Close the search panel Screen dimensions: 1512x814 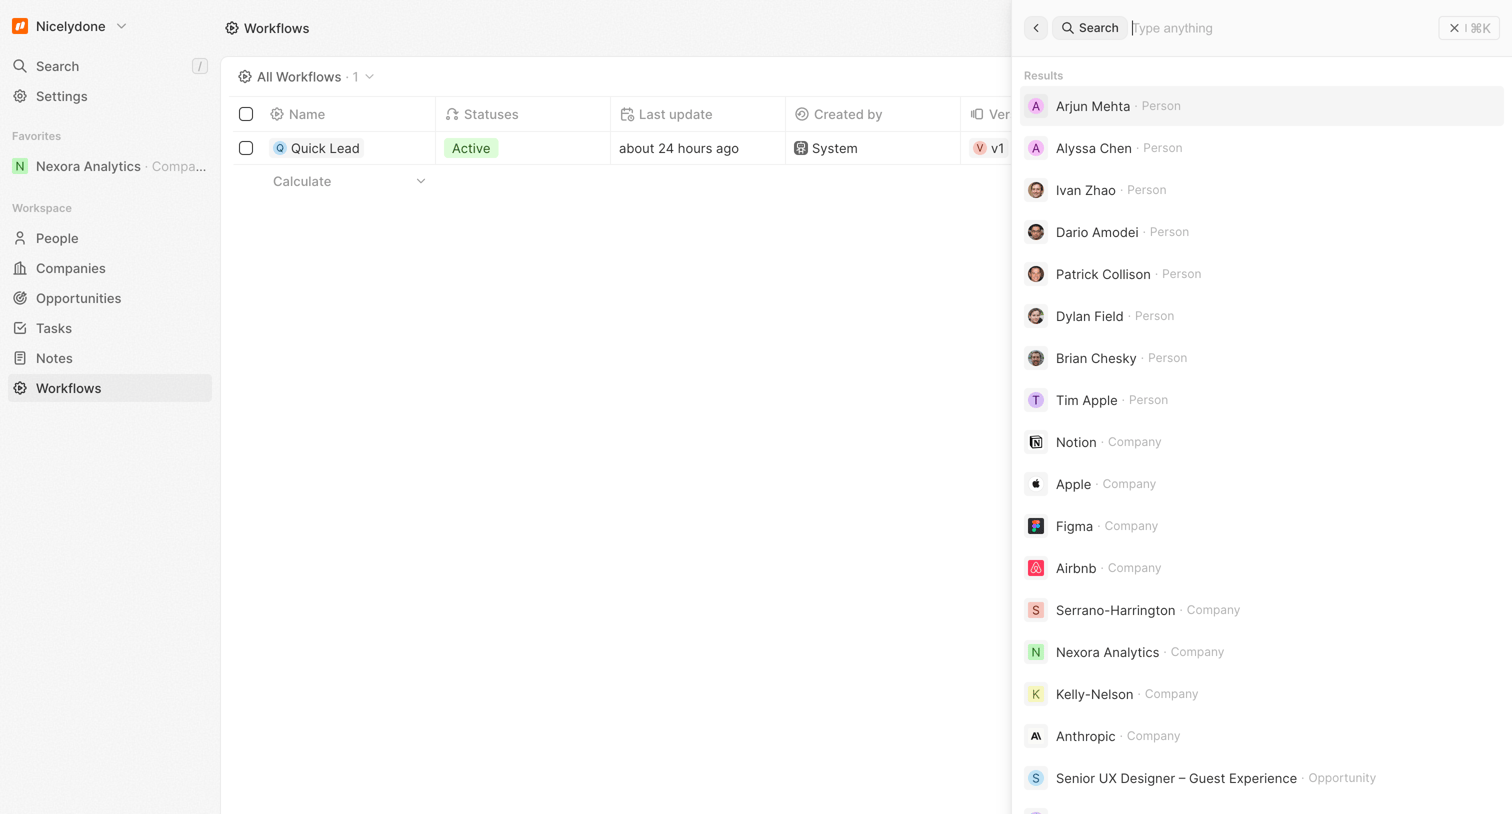(x=1469, y=28)
